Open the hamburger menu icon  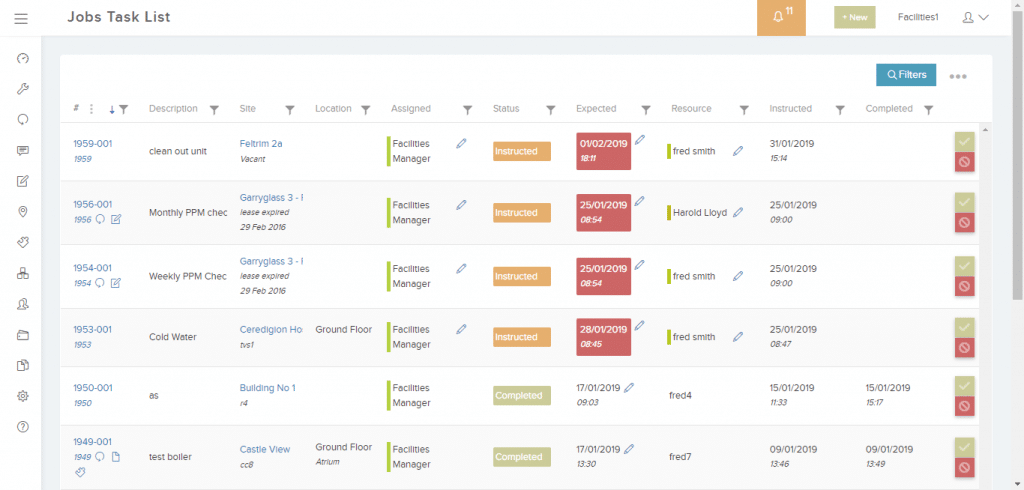point(21,18)
